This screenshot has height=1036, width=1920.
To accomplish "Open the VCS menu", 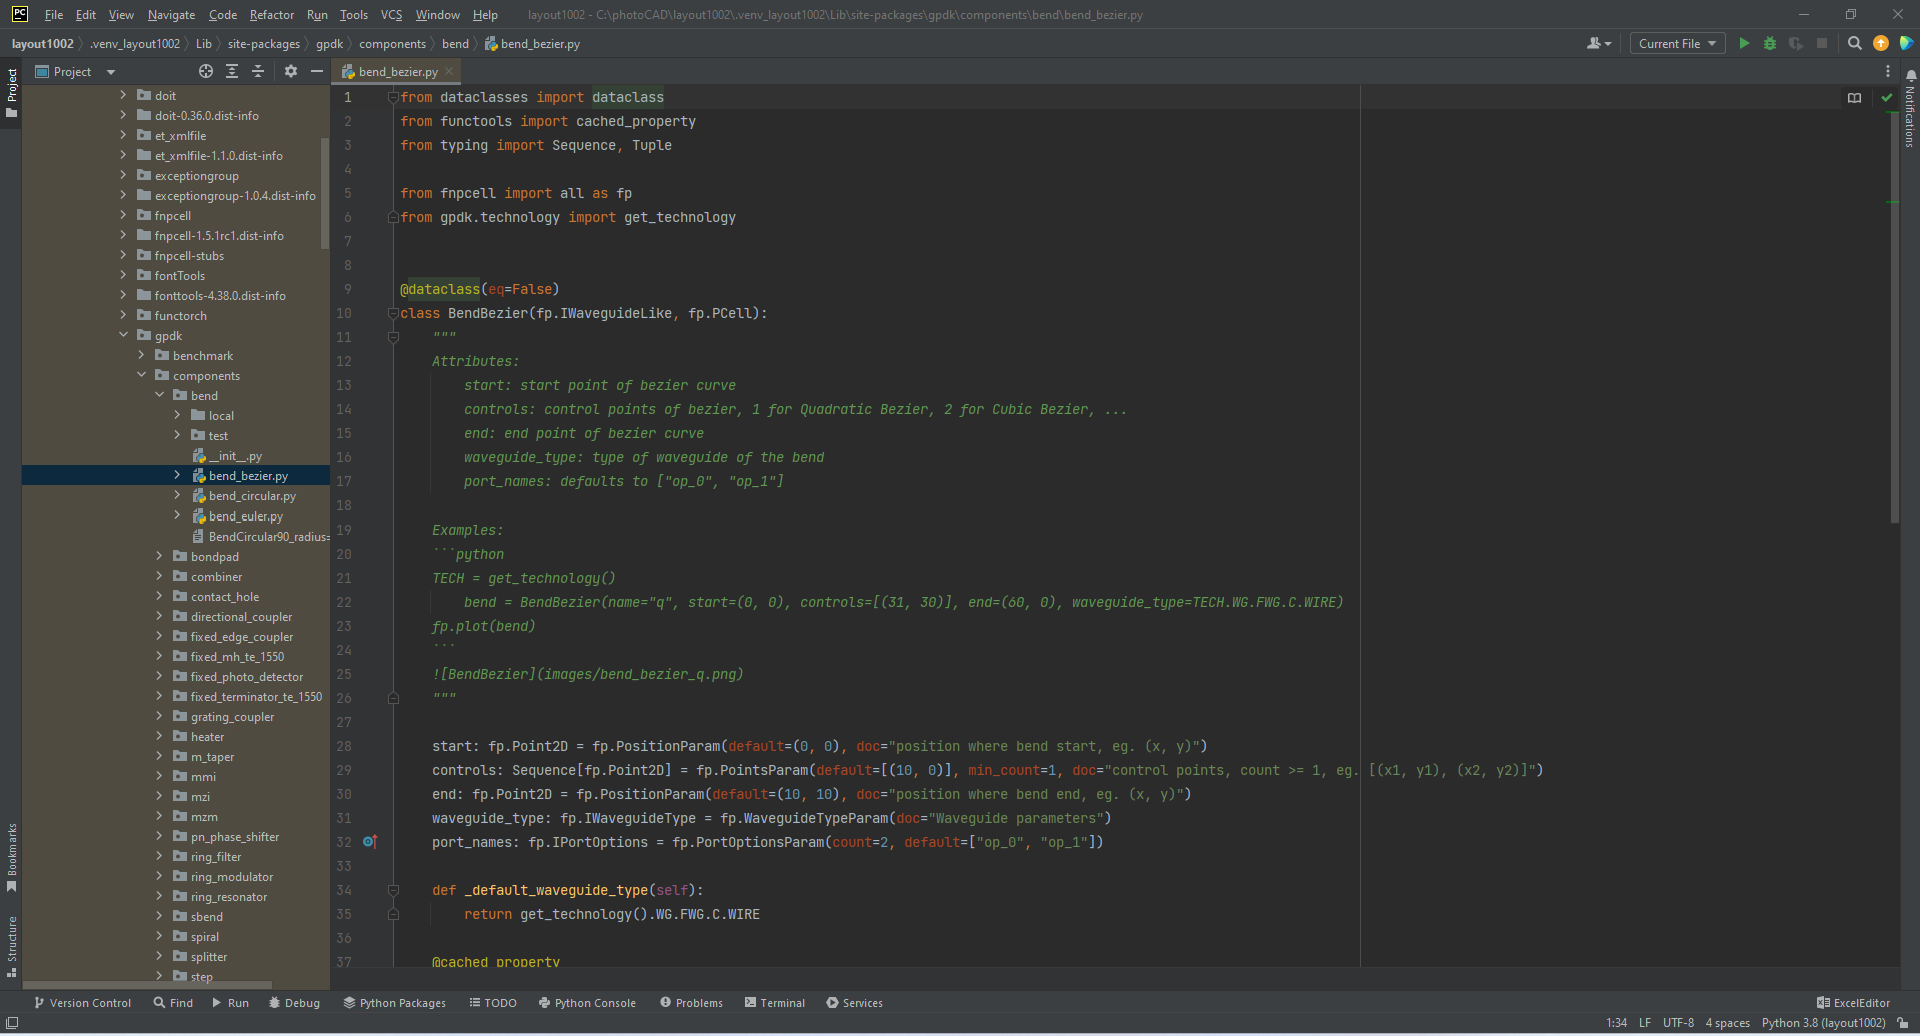I will 391,15.
